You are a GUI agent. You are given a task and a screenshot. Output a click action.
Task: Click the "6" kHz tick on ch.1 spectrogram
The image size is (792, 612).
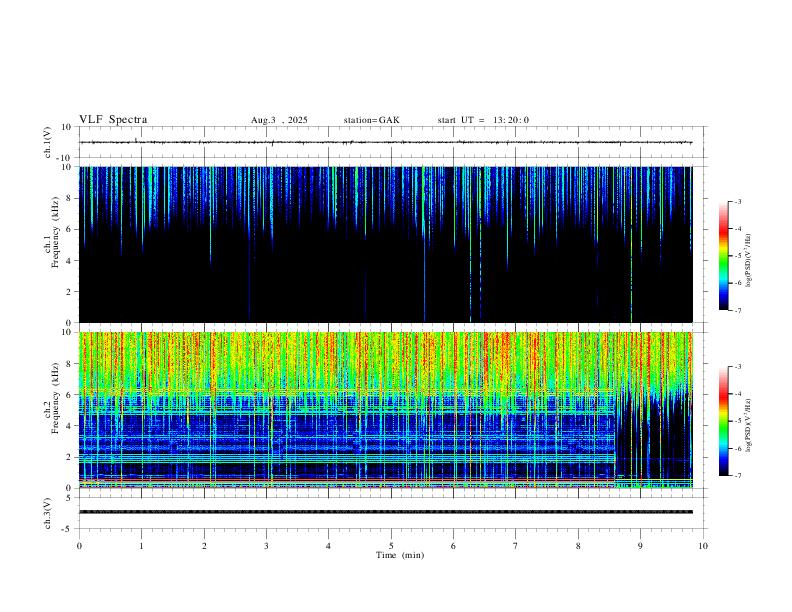coord(69,229)
